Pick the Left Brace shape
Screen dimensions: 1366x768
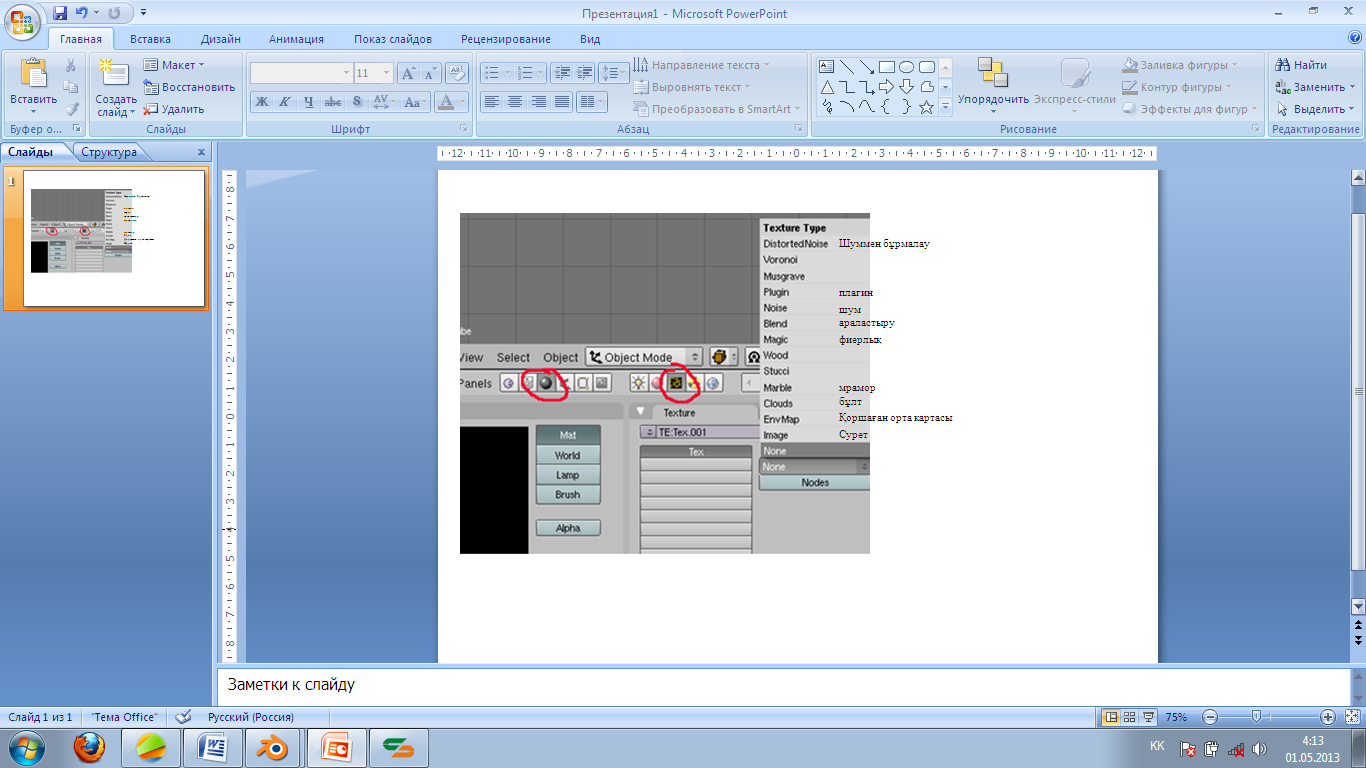[x=887, y=107]
